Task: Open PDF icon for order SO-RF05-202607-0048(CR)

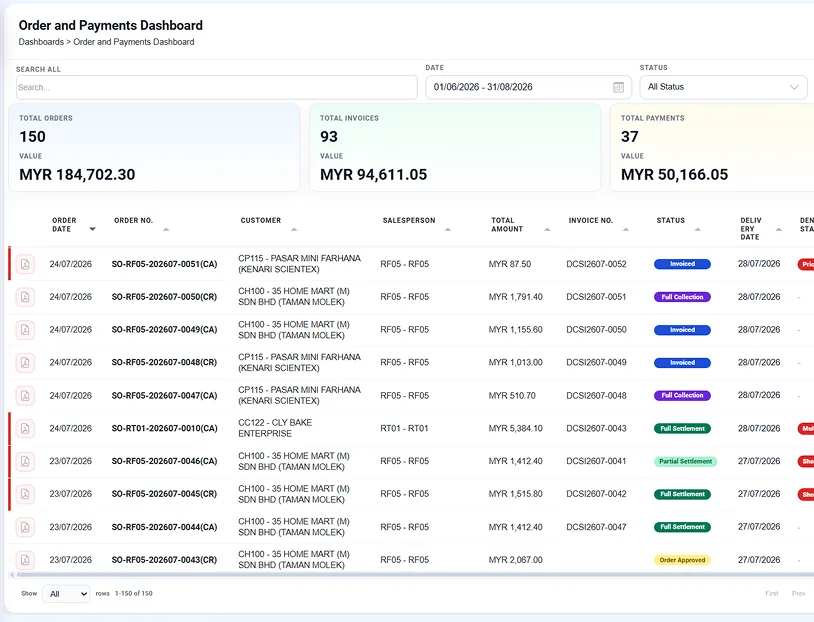Action: click(x=25, y=362)
